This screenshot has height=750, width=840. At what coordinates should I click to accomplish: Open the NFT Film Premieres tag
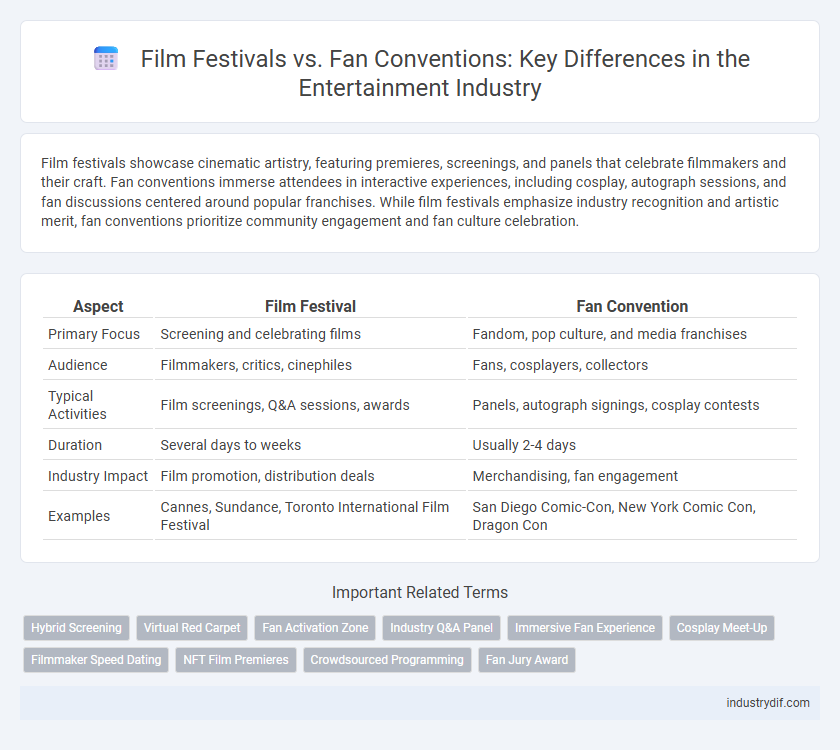tap(236, 660)
